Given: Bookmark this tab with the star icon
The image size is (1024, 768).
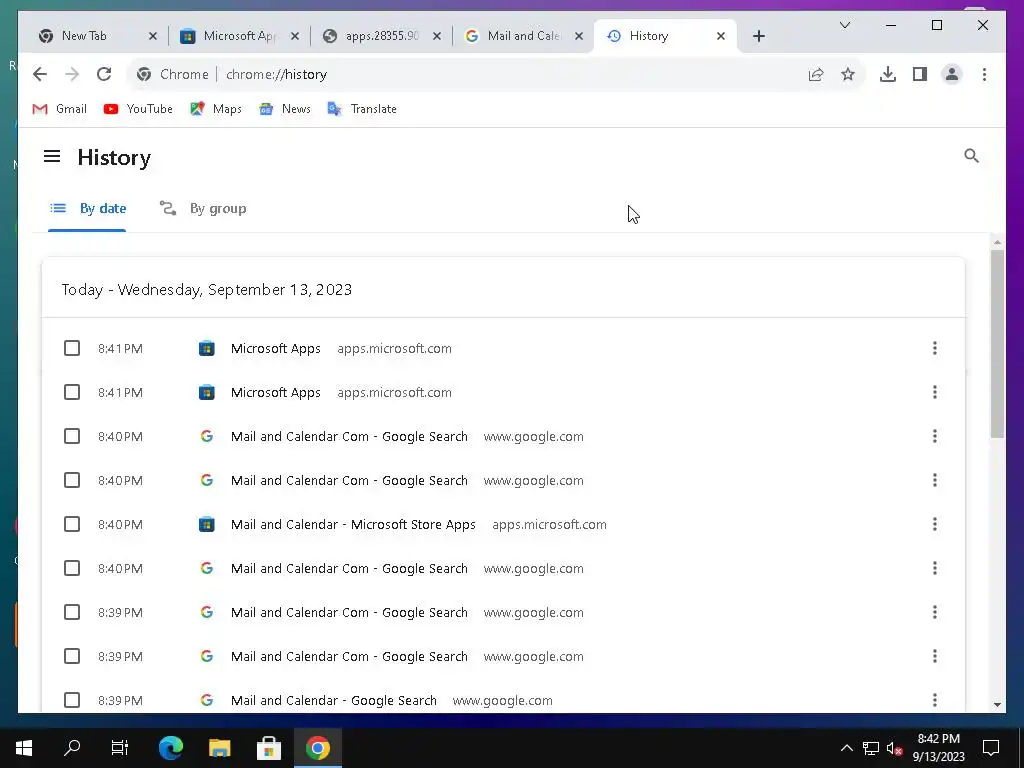Looking at the screenshot, I should click(x=848, y=74).
